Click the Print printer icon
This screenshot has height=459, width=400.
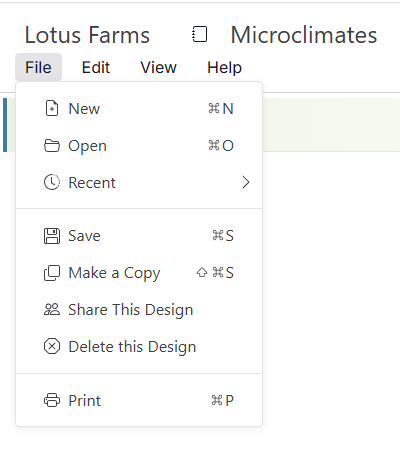(52, 400)
